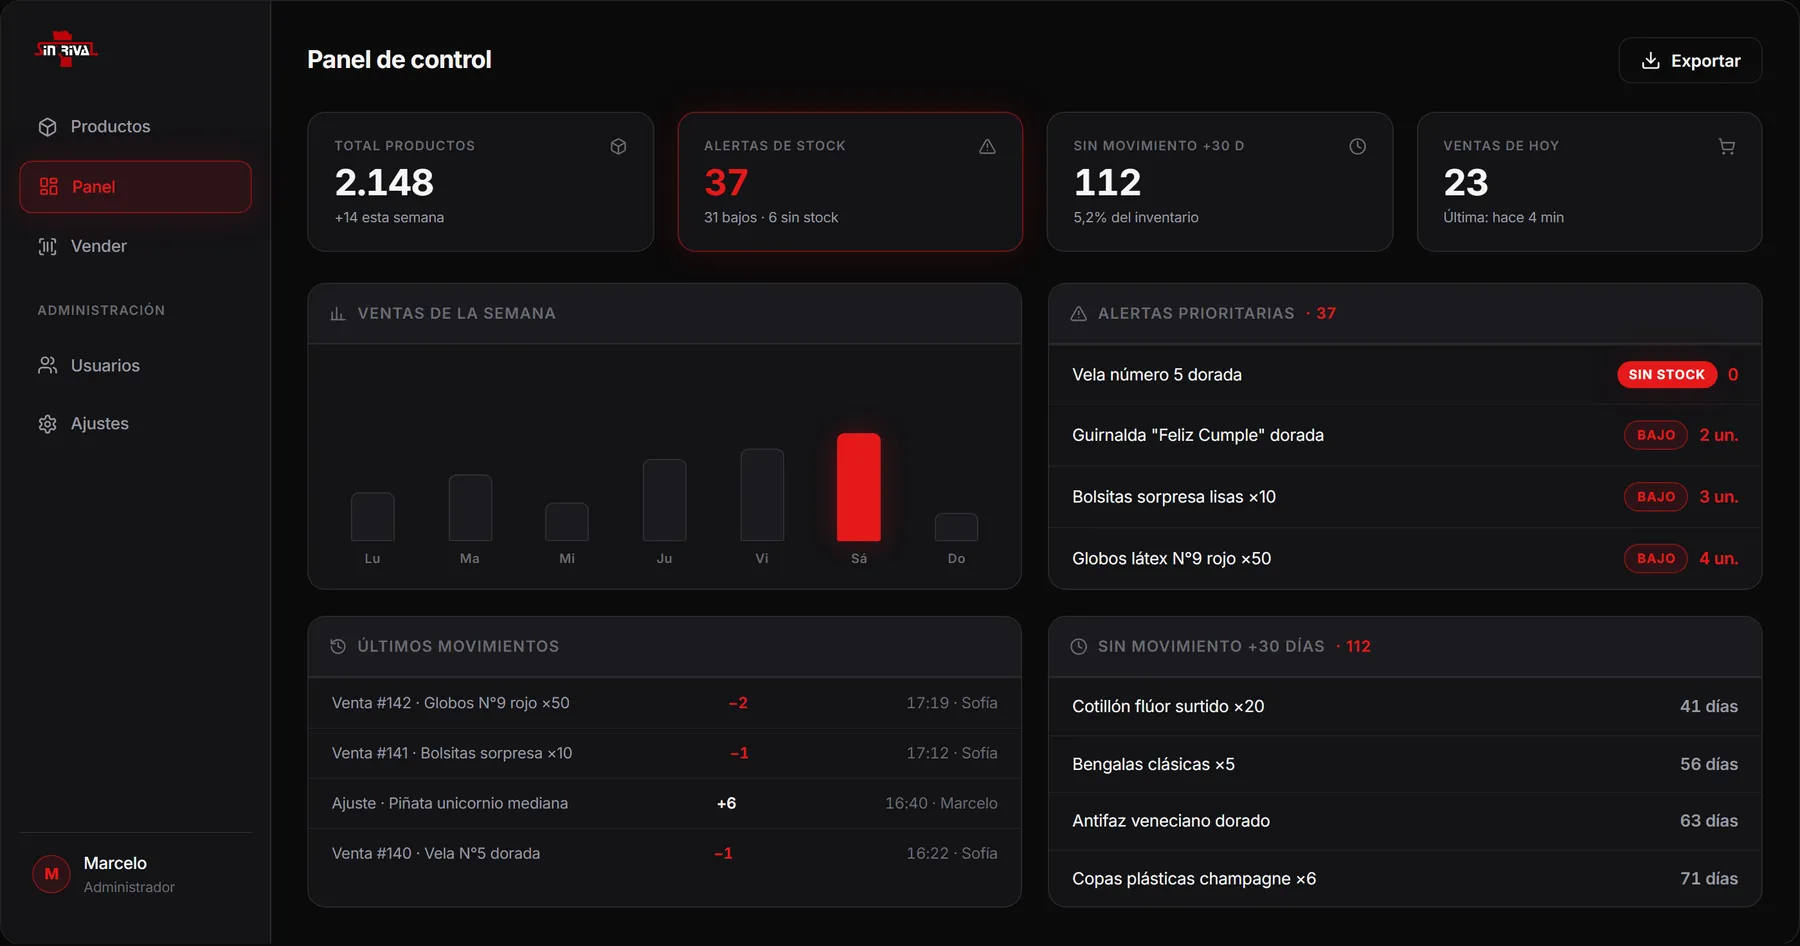Click the Vi bar in weekly sales chart
Viewport: 1800px width, 946px height.
click(x=762, y=495)
